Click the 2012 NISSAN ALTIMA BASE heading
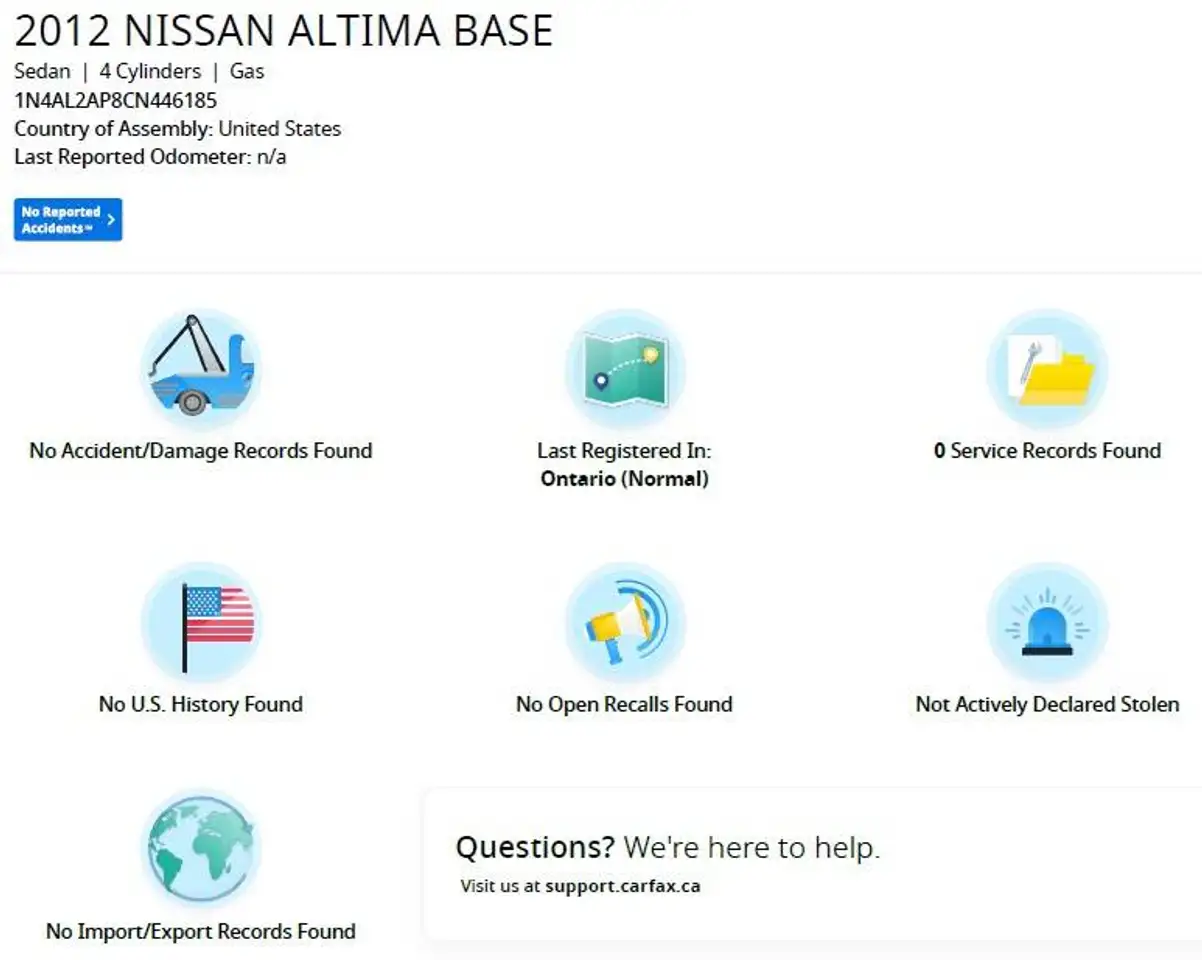 click(x=283, y=32)
